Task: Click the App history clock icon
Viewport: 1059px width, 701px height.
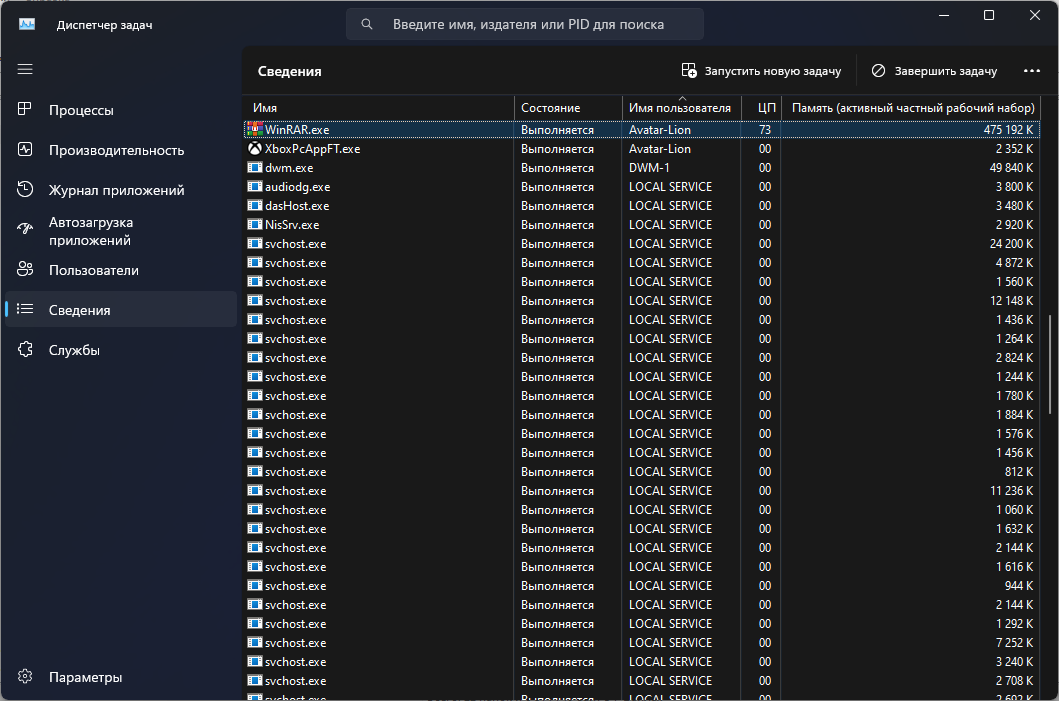Action: 25,189
